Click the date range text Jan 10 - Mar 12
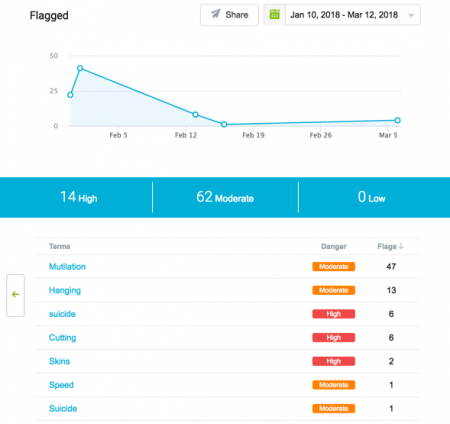 [344, 15]
